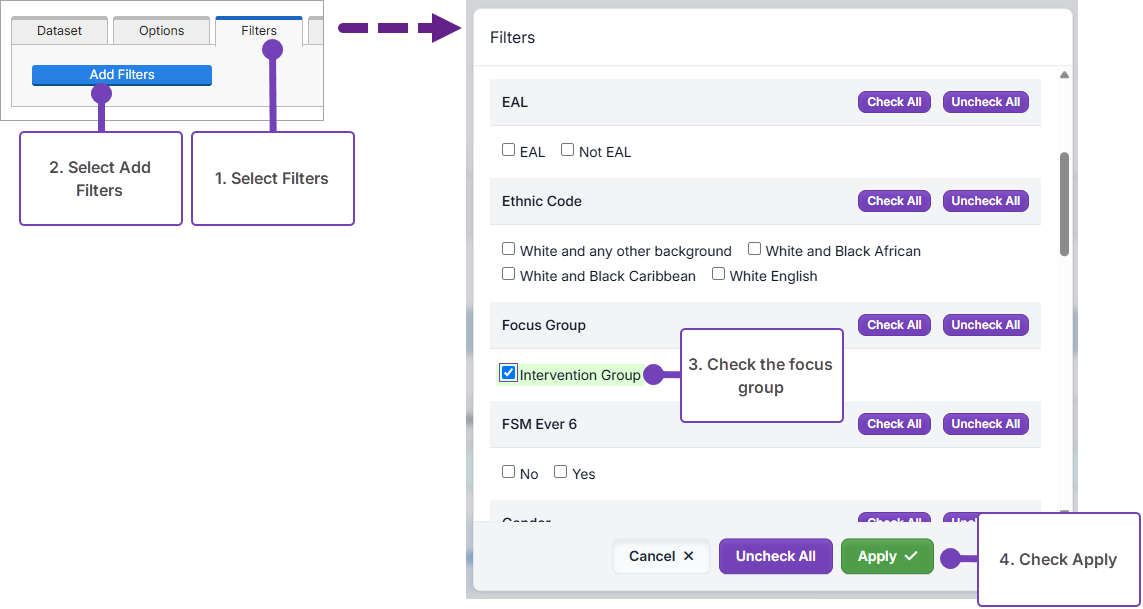The height and width of the screenshot is (609, 1143).
Task: Untick the Intervention Group checkbox
Action: coord(509,374)
